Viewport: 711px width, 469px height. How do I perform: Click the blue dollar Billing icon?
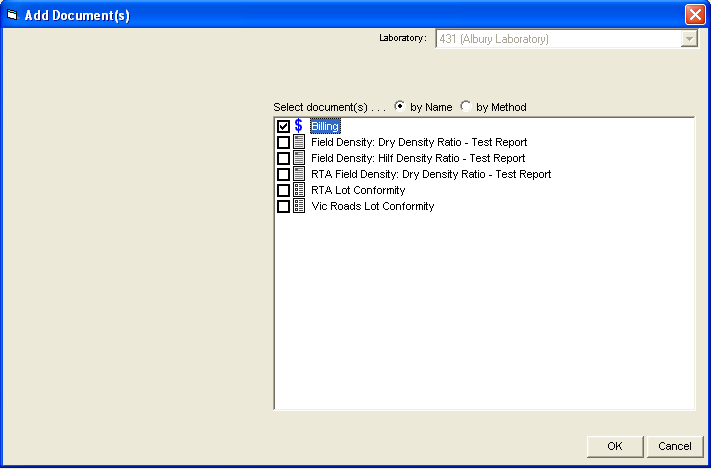click(298, 127)
